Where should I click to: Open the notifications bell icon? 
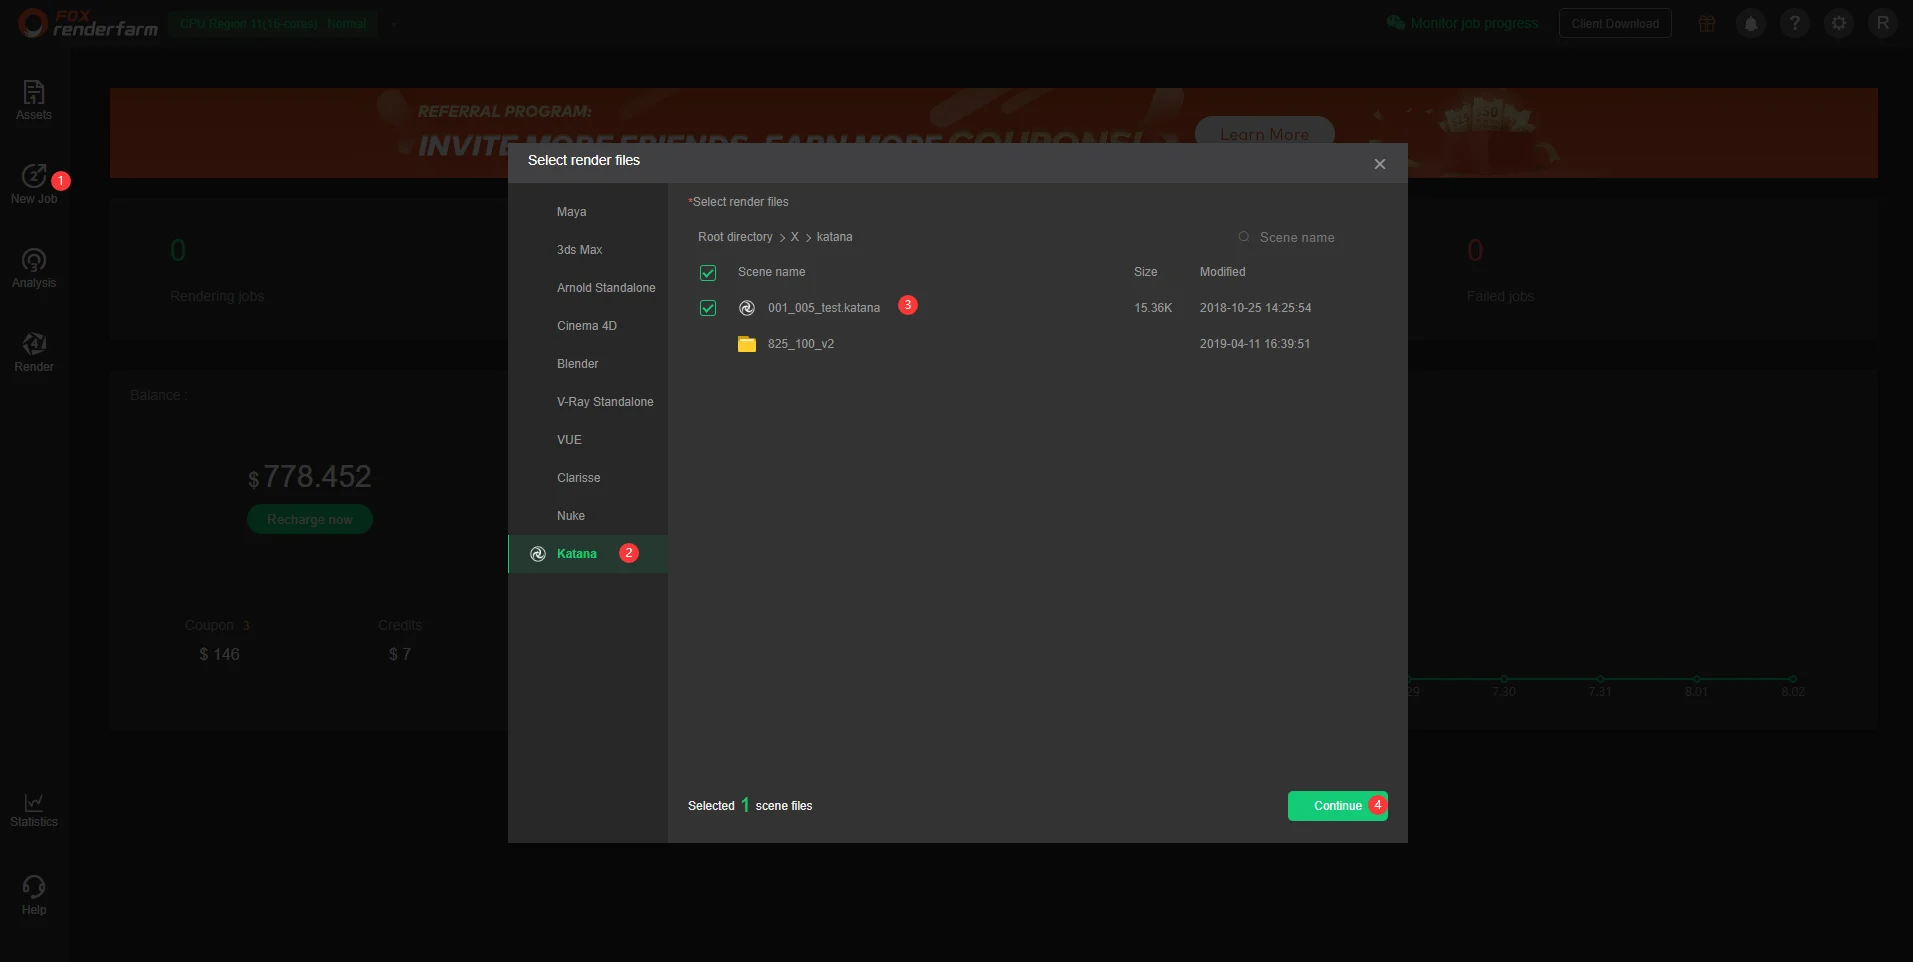point(1751,23)
